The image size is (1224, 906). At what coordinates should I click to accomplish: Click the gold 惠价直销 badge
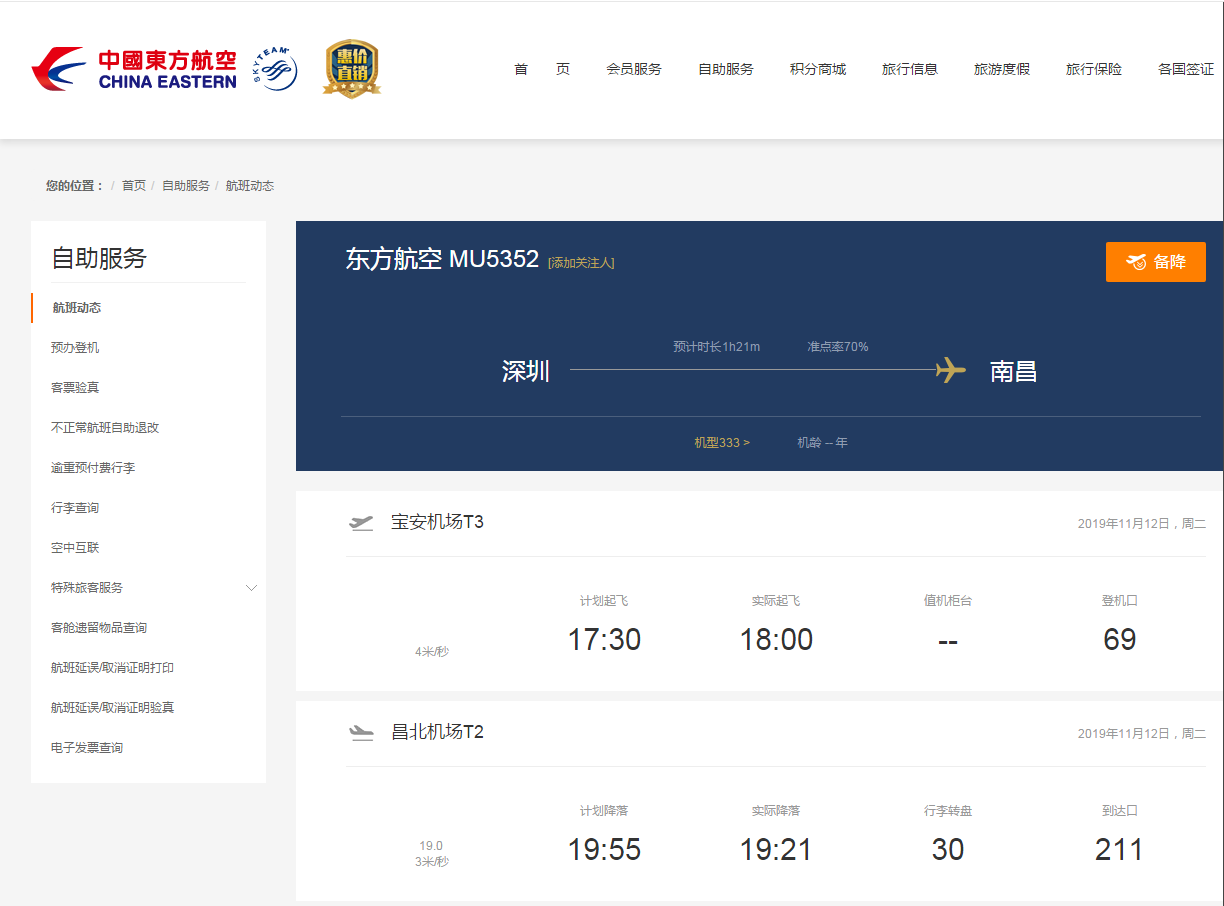tap(351, 69)
